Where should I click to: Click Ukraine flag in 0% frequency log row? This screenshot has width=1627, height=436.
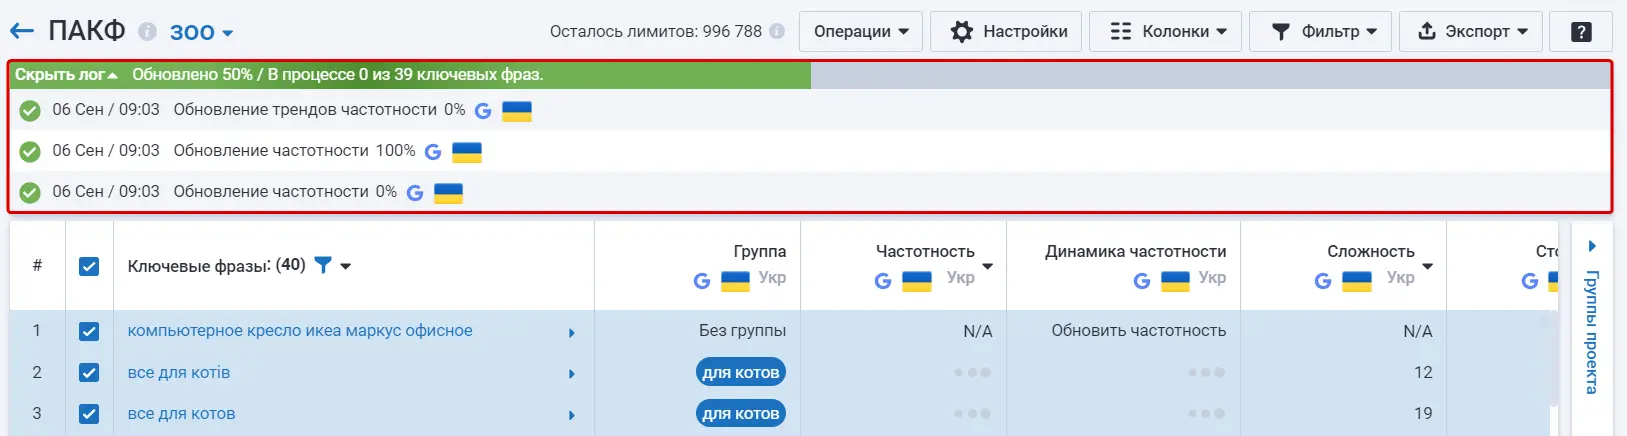(x=448, y=193)
